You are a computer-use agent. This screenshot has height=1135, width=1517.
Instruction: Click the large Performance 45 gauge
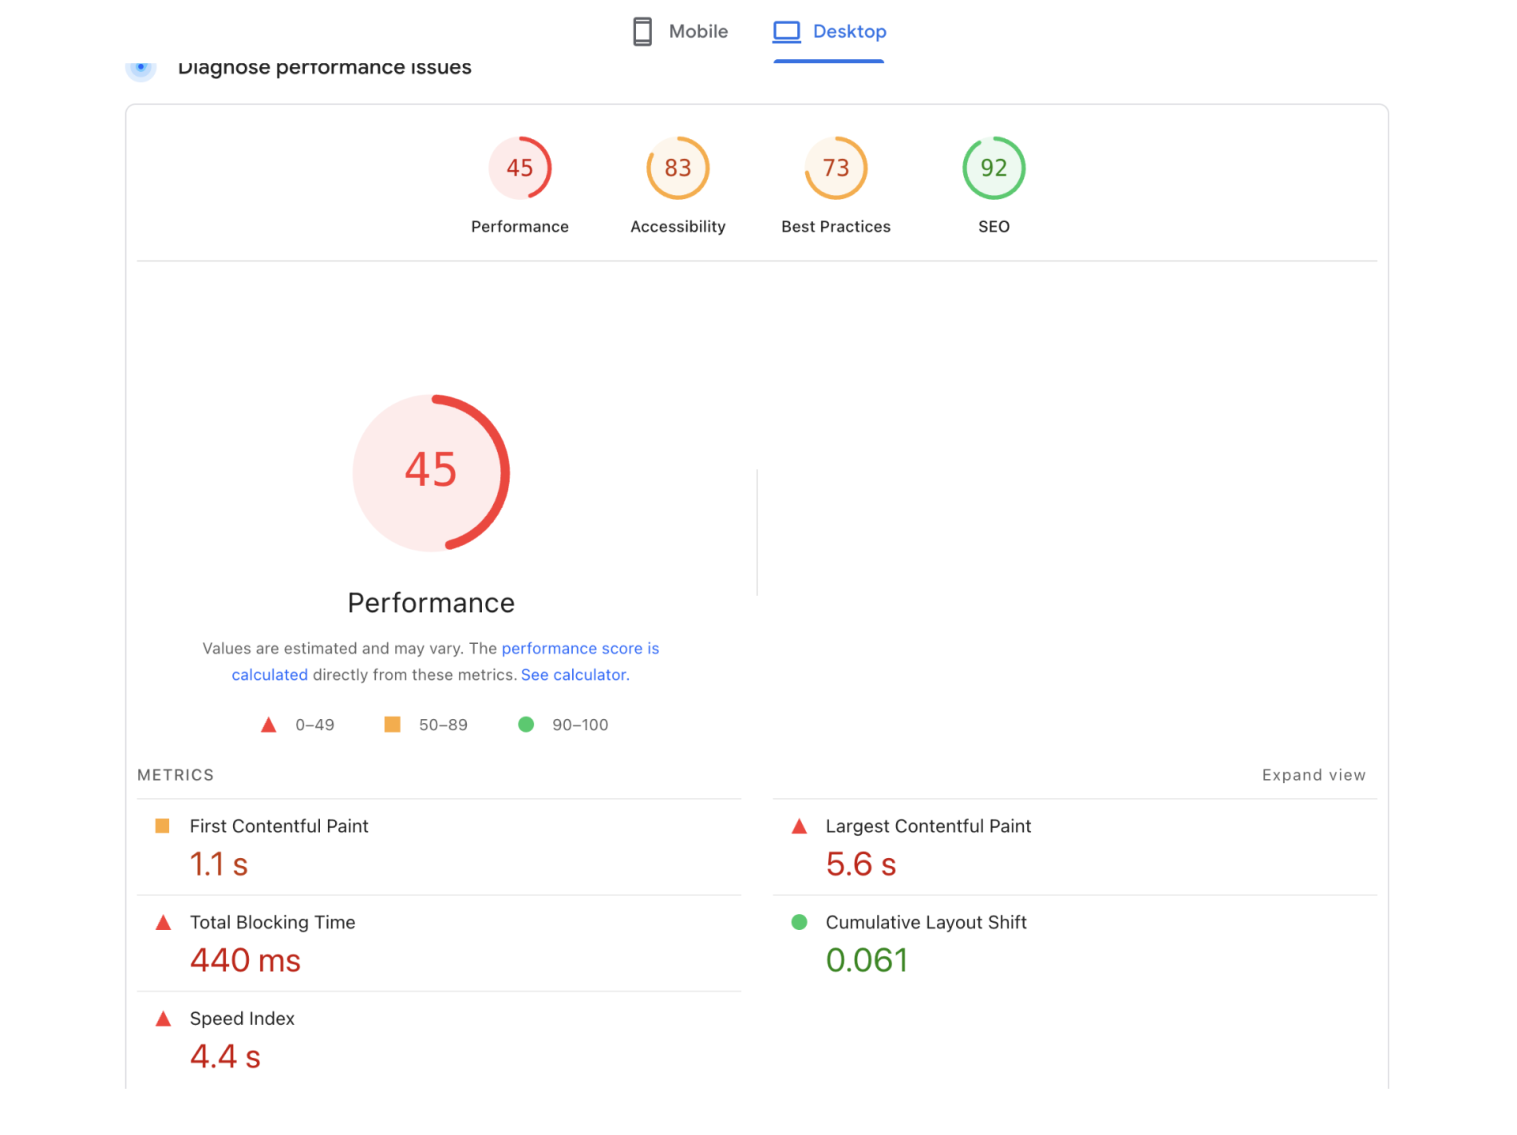tap(431, 472)
